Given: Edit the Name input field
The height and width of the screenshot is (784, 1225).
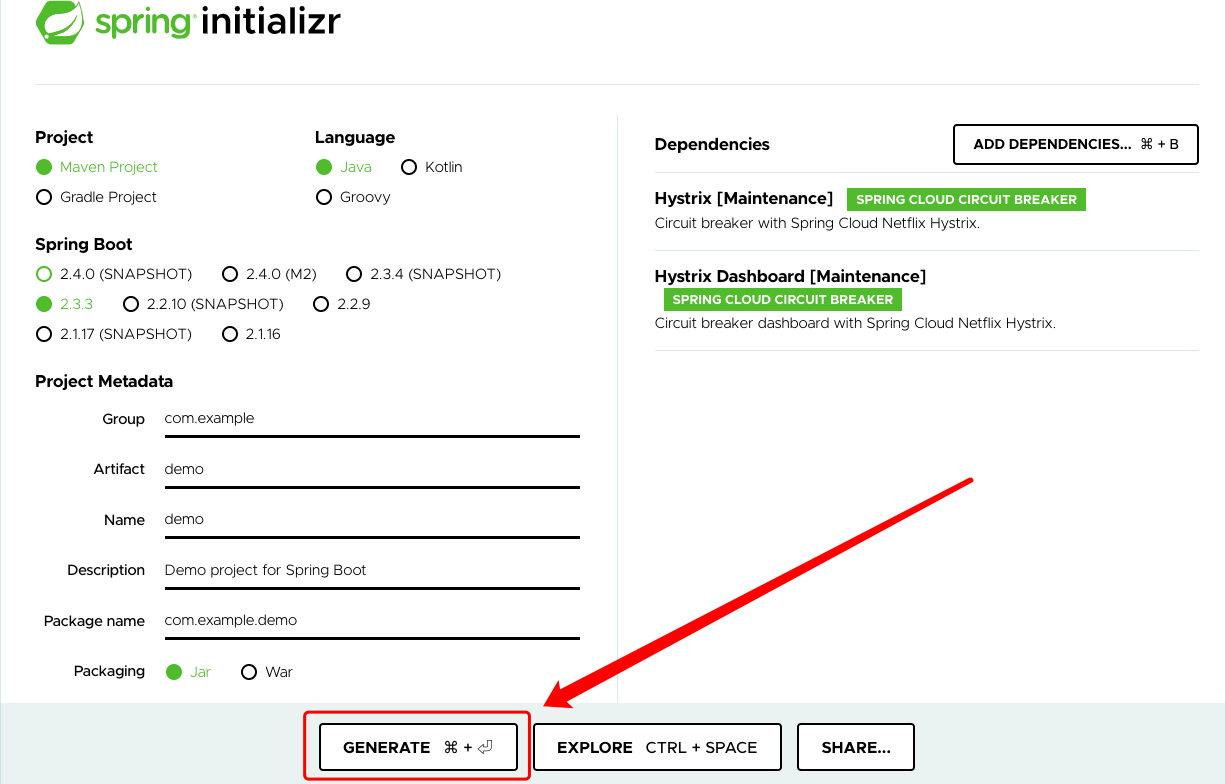Looking at the screenshot, I should click(x=372, y=520).
